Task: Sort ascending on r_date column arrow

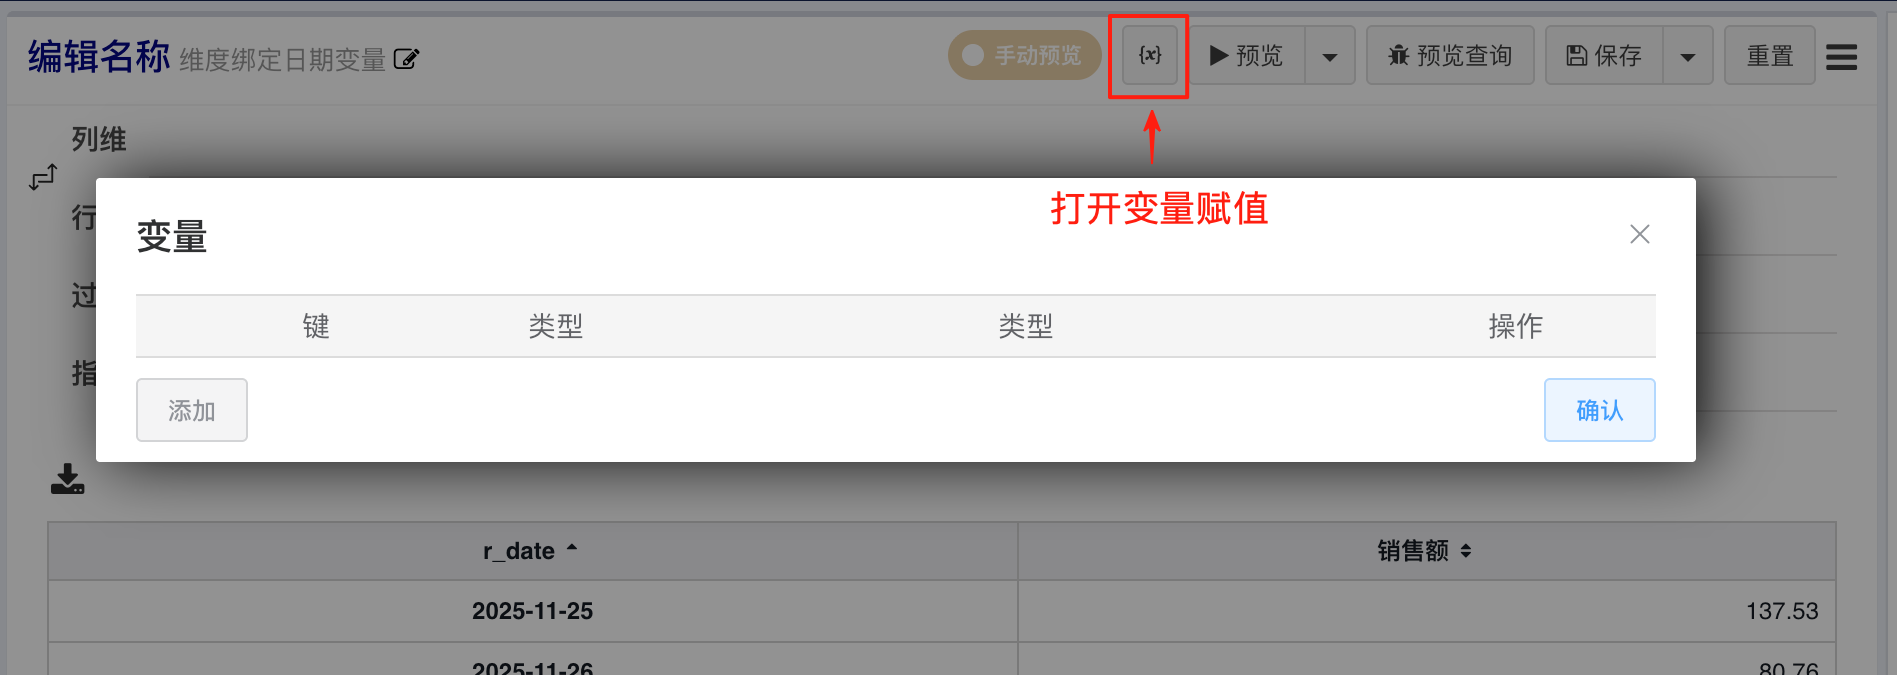Action: (572, 548)
